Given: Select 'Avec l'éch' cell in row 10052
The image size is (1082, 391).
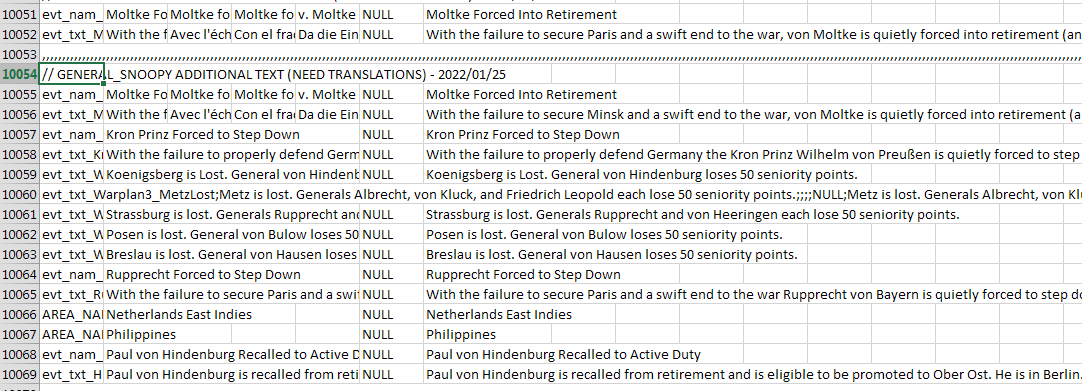Looking at the screenshot, I should coord(199,34).
